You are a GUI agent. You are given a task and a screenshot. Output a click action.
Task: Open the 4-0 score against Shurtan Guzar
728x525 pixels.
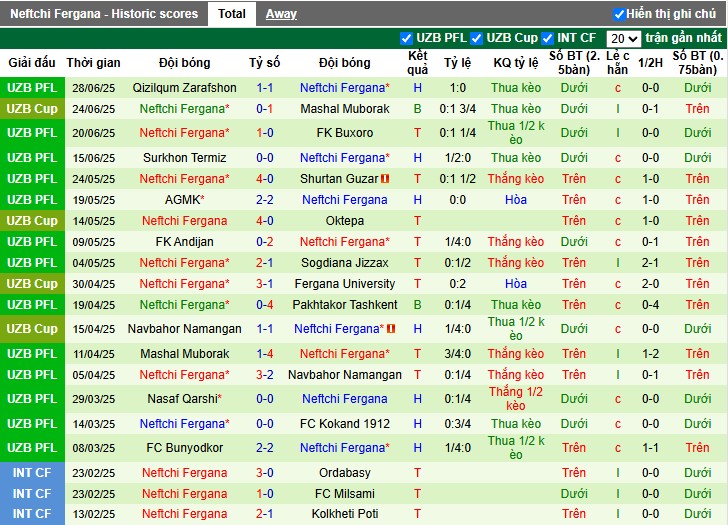265,179
